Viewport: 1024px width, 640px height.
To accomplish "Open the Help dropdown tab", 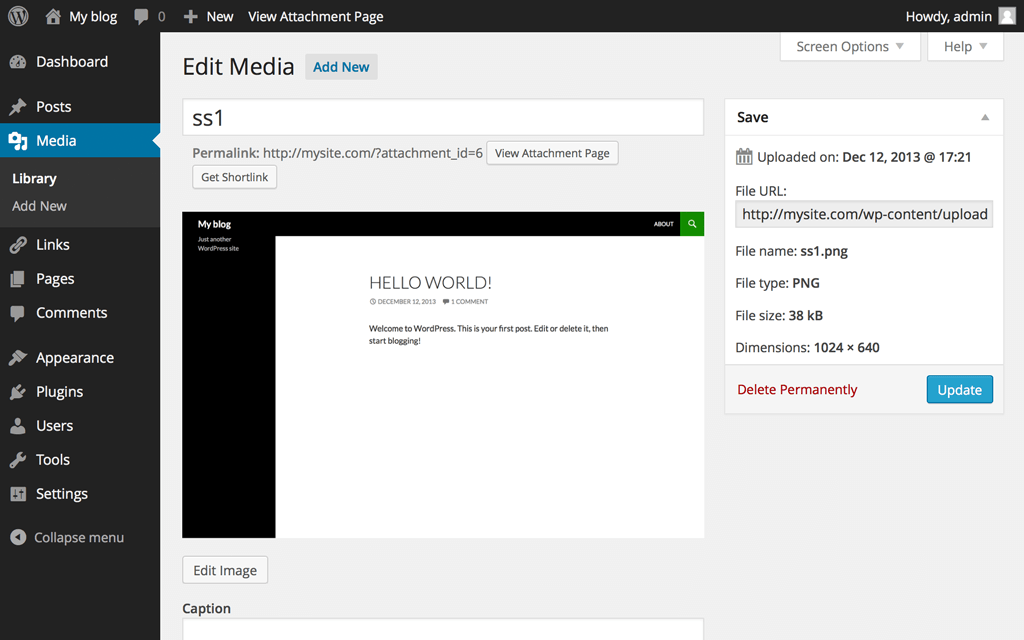I will pyautogui.click(x=965, y=46).
